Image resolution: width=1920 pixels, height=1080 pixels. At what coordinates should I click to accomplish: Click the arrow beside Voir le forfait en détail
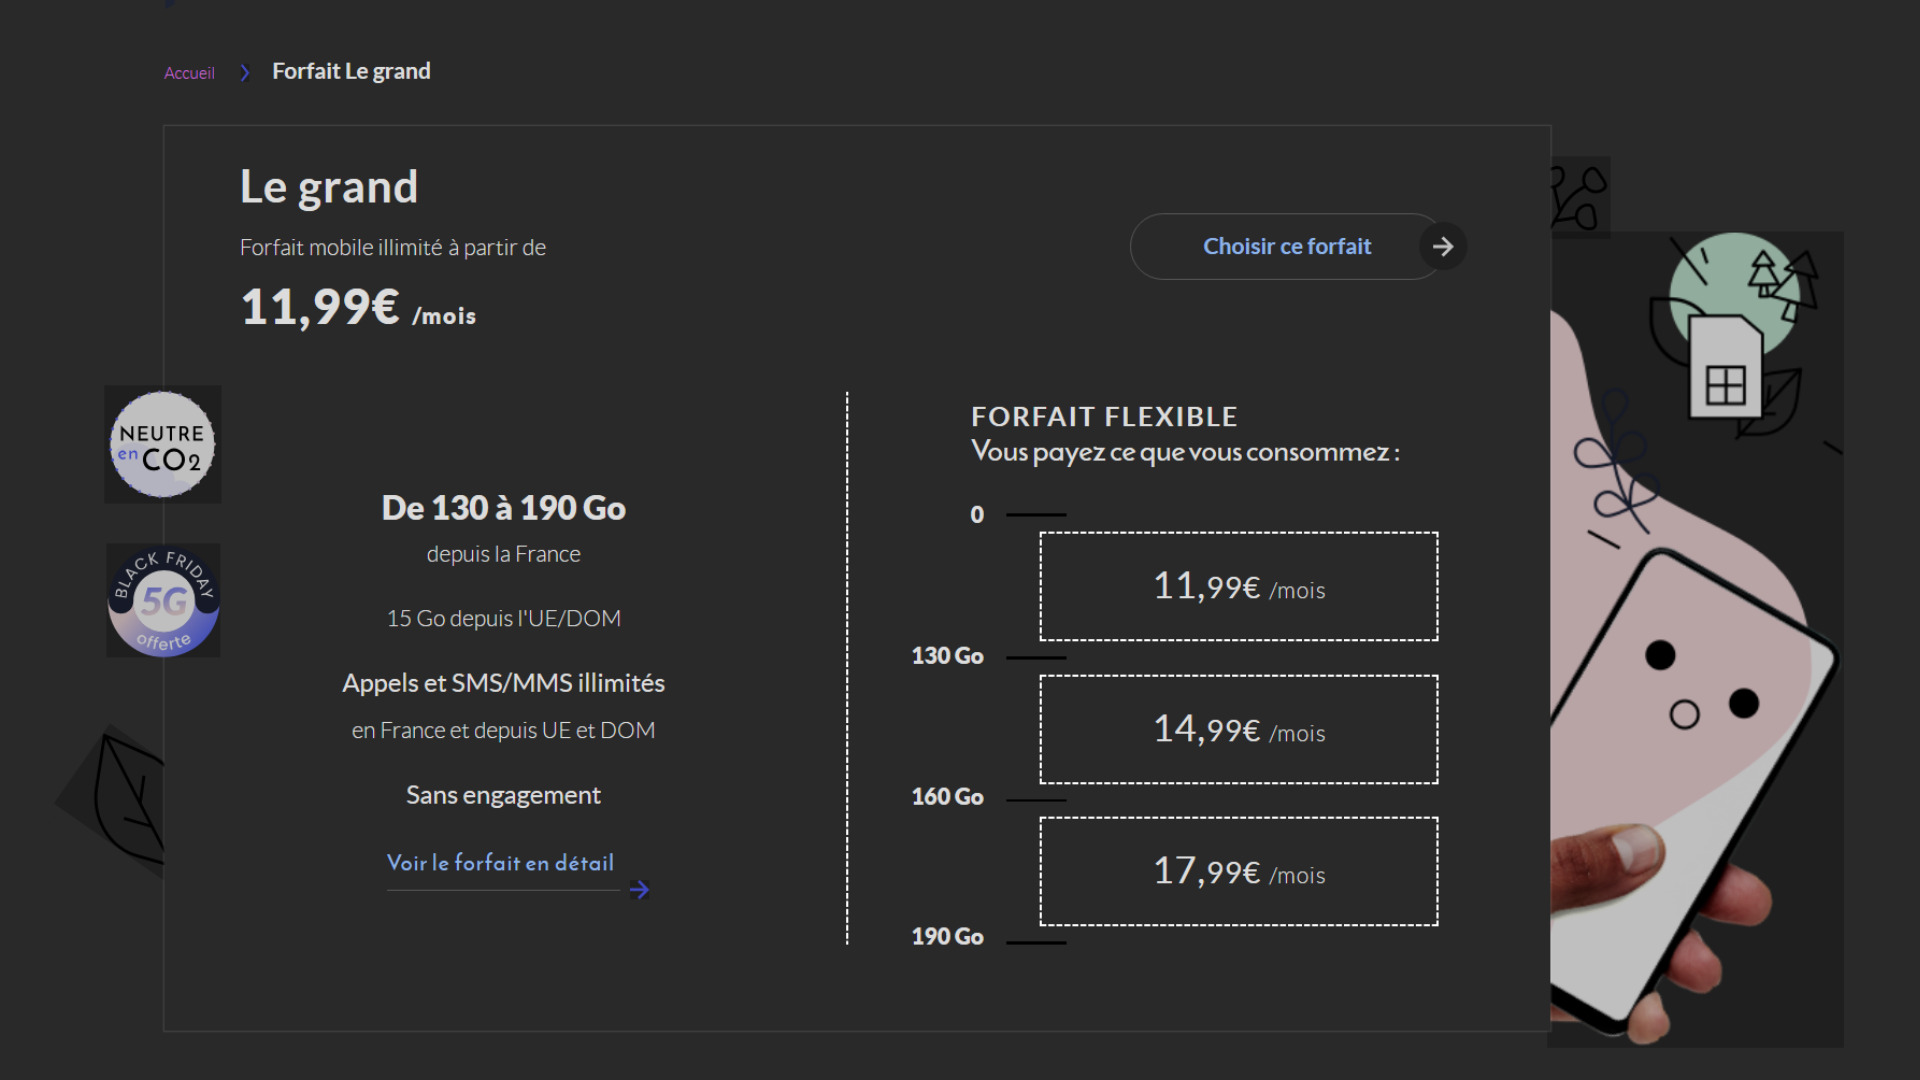(639, 890)
